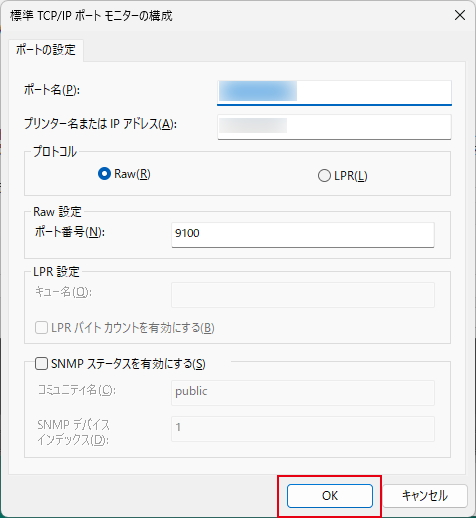Click the コミュニティ名 field showing public
The height and width of the screenshot is (518, 476).
pos(303,393)
